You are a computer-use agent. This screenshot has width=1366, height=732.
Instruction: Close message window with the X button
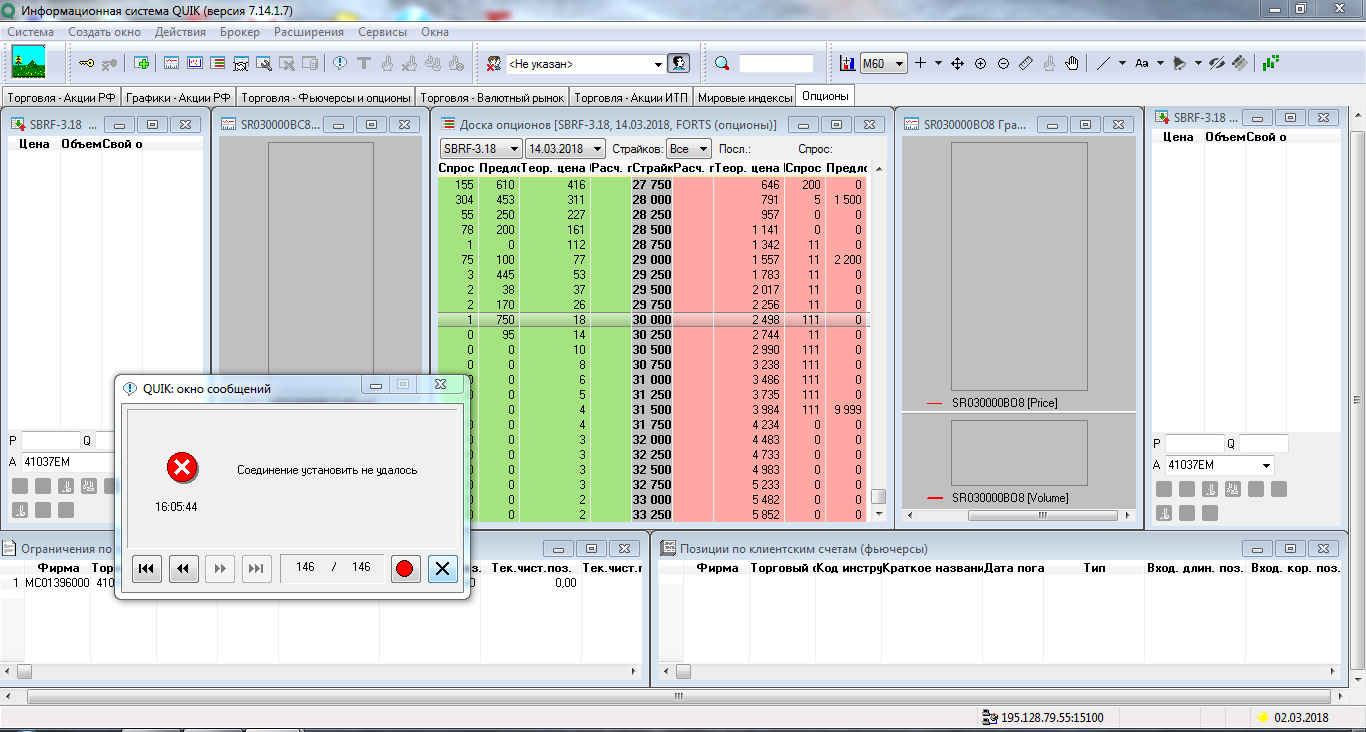click(x=442, y=568)
